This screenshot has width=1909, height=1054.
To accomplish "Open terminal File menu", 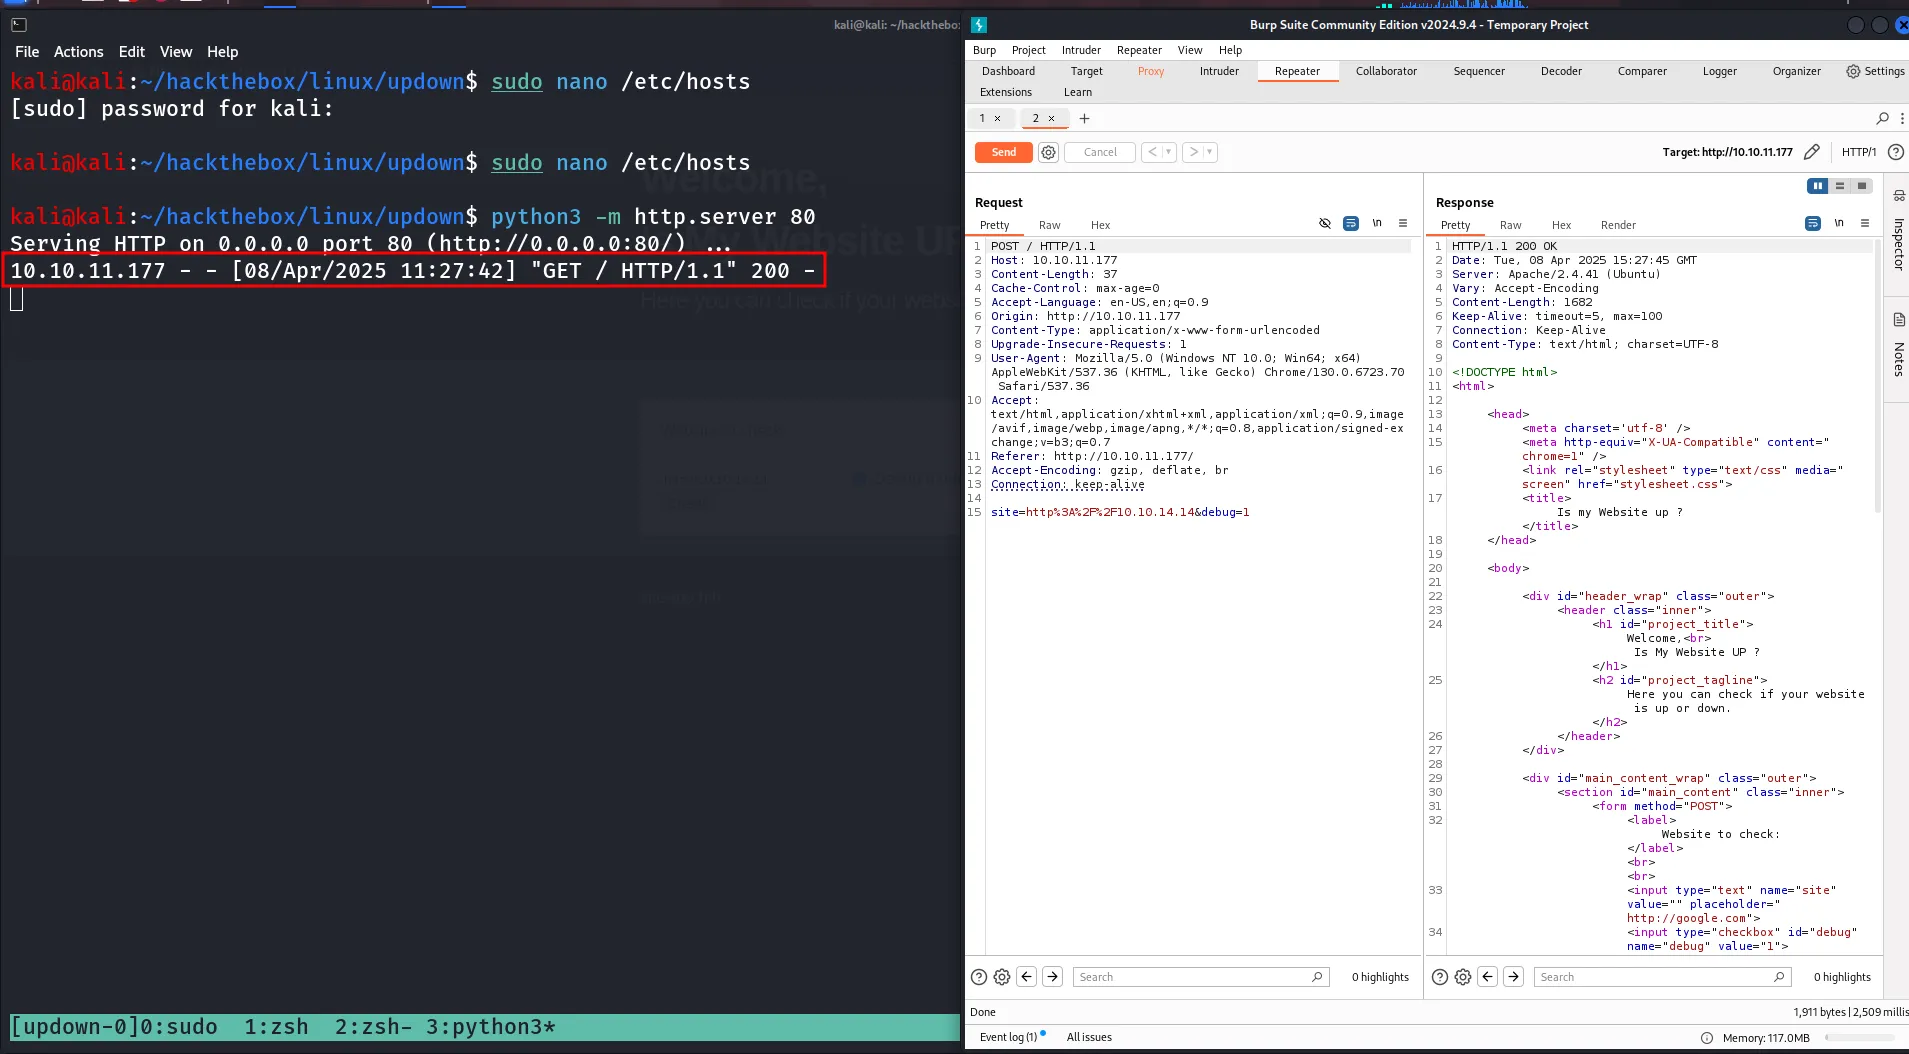I will pyautogui.click(x=27, y=52).
